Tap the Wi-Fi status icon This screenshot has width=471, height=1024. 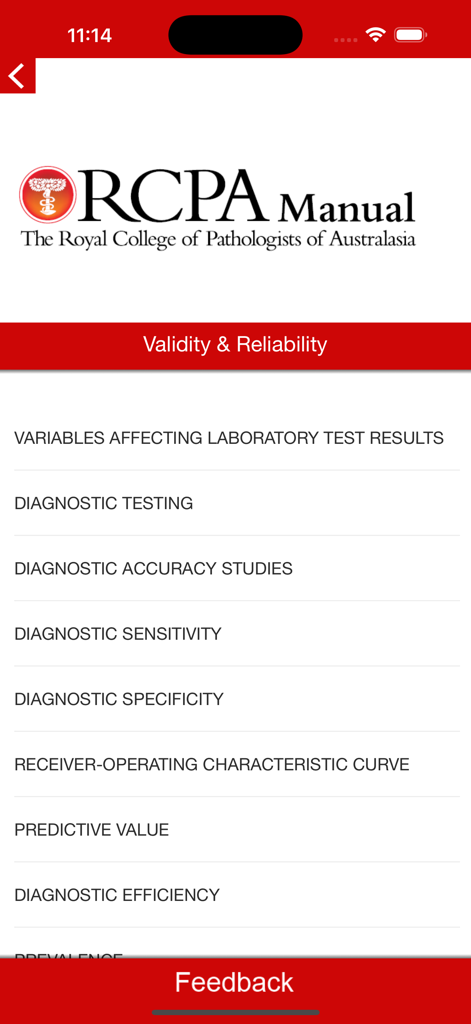tap(376, 35)
